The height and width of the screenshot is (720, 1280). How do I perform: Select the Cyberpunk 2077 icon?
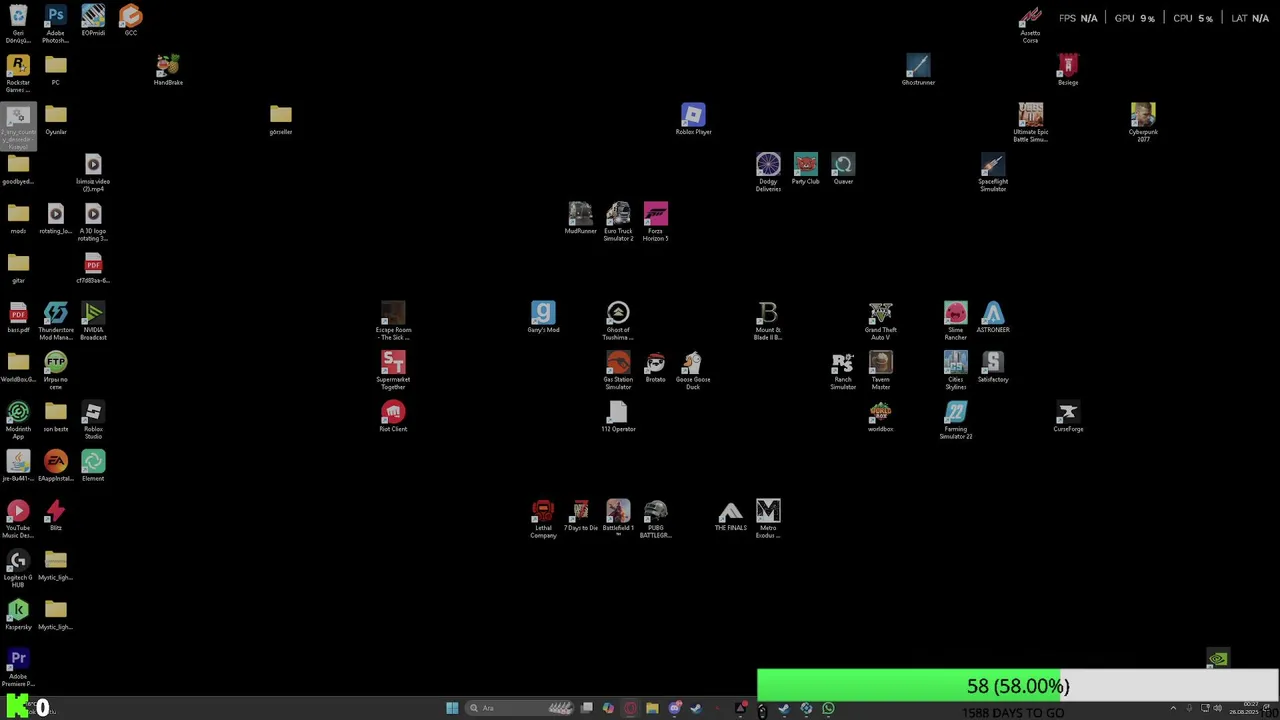(1143, 123)
